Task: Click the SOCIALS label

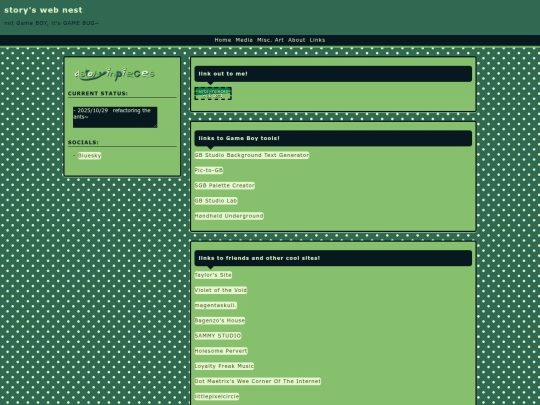Action: [x=83, y=142]
